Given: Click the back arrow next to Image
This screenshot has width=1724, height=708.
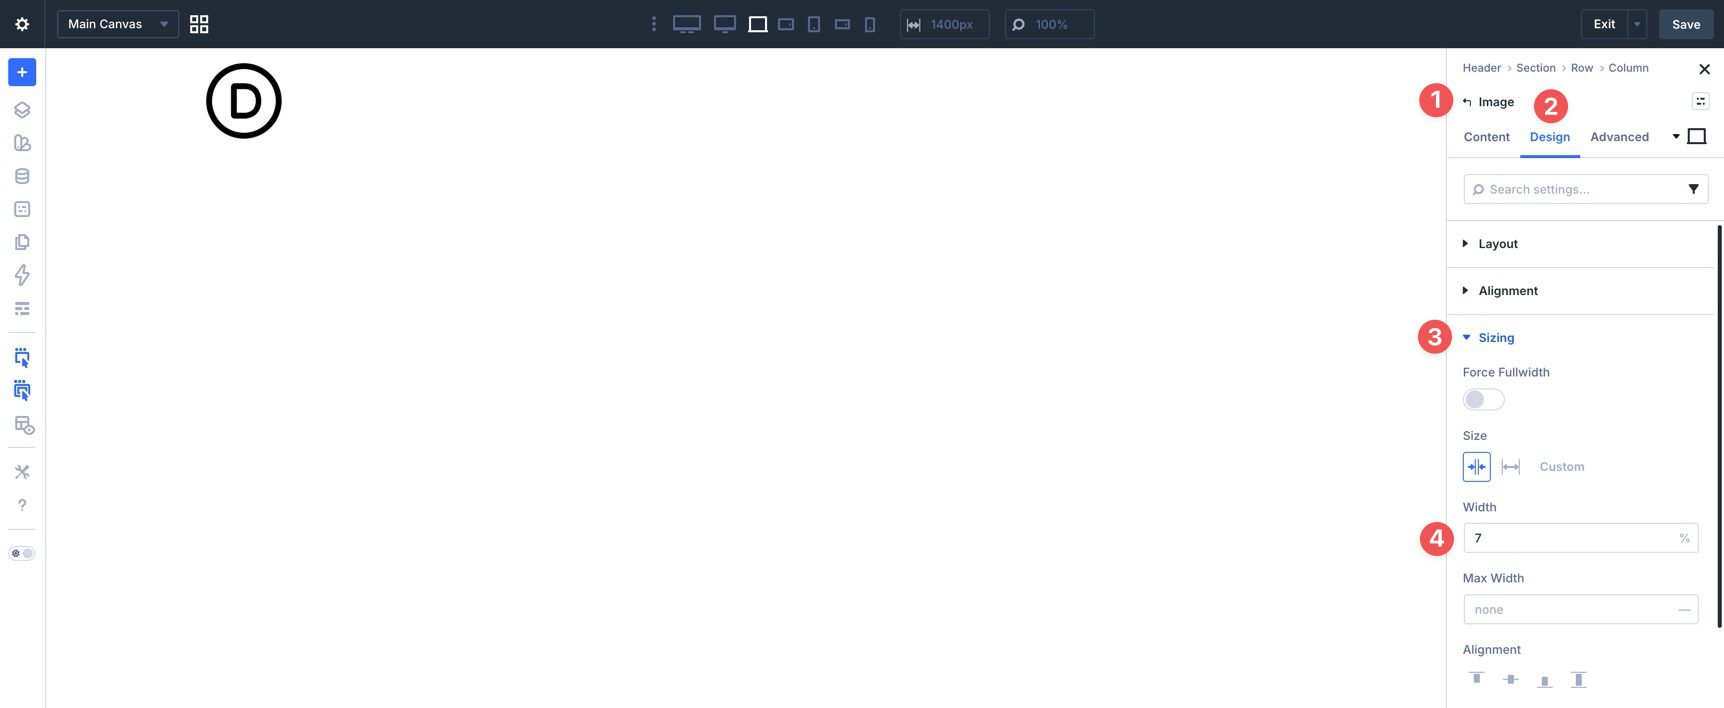Looking at the screenshot, I should coord(1467,102).
